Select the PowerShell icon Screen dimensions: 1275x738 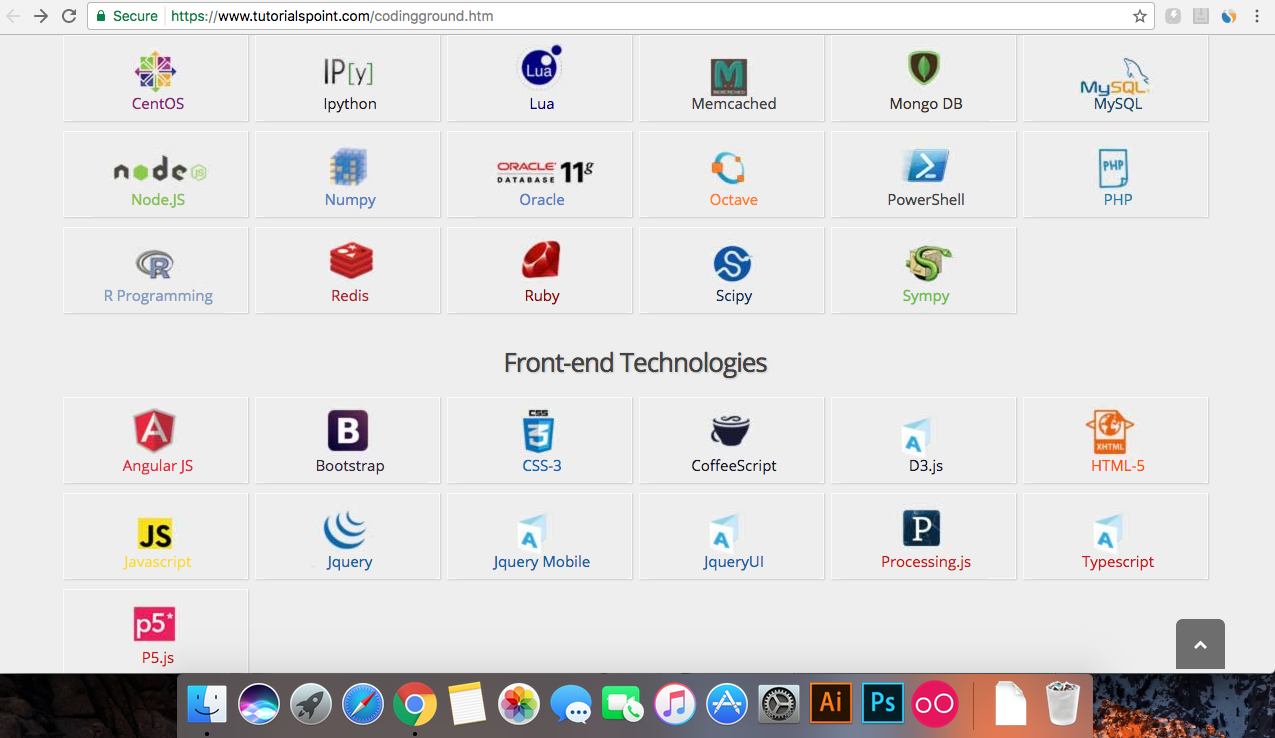point(925,166)
